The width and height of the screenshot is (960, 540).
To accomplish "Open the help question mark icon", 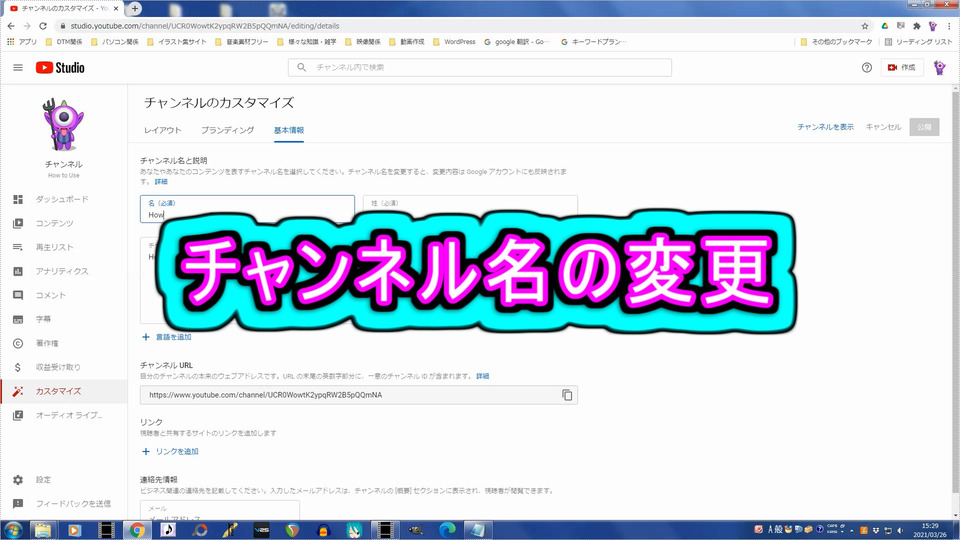I will pos(866,67).
